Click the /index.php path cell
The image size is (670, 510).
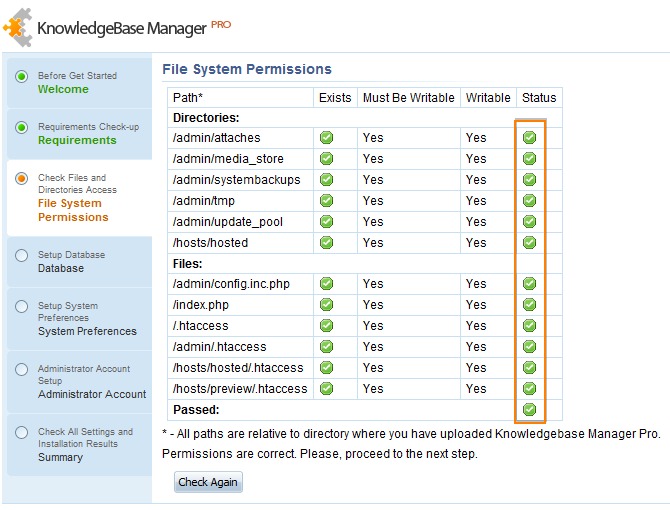coord(241,305)
